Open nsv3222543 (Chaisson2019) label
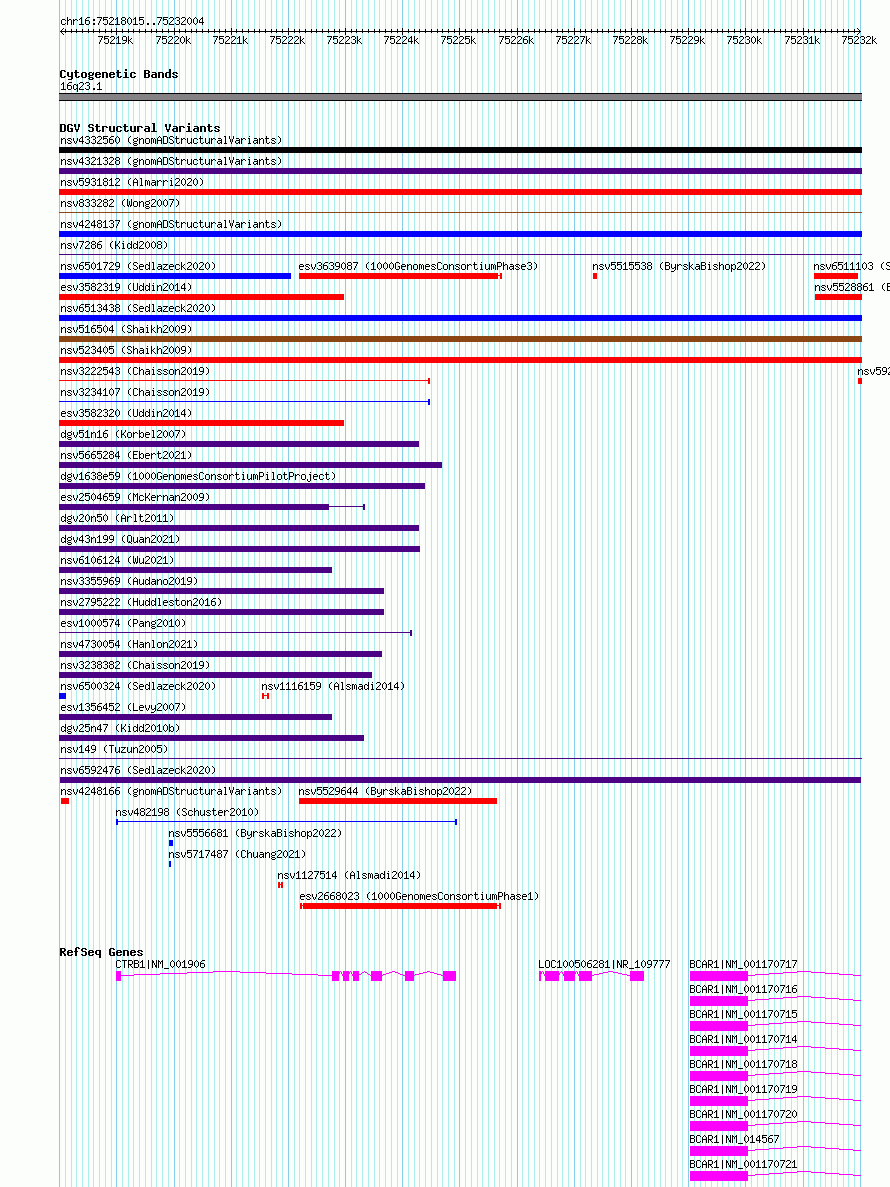 pos(135,372)
